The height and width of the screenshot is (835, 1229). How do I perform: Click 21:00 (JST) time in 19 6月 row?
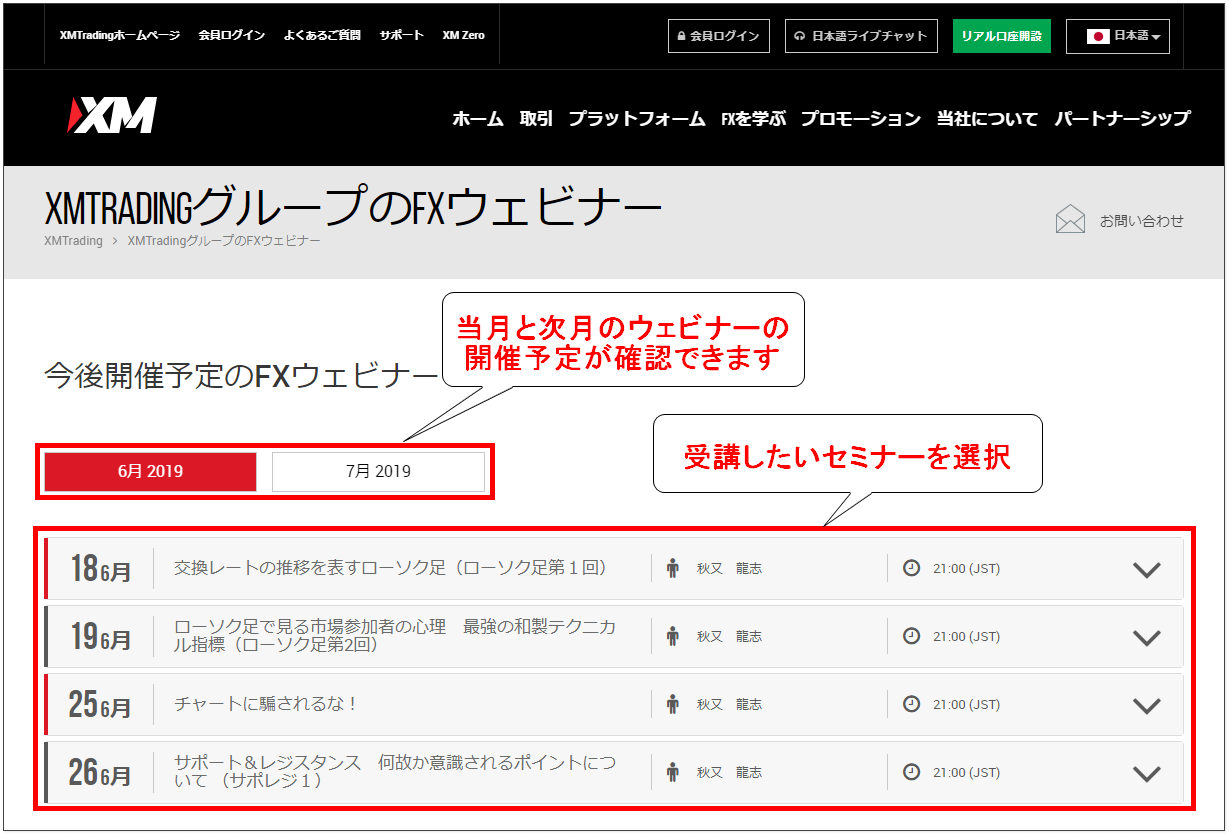coord(966,636)
